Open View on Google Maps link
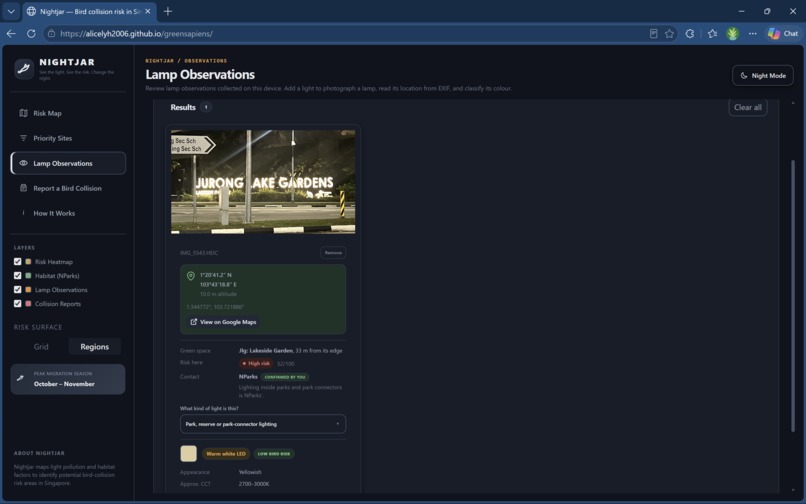Screen dimensions: 806x504 223,322
